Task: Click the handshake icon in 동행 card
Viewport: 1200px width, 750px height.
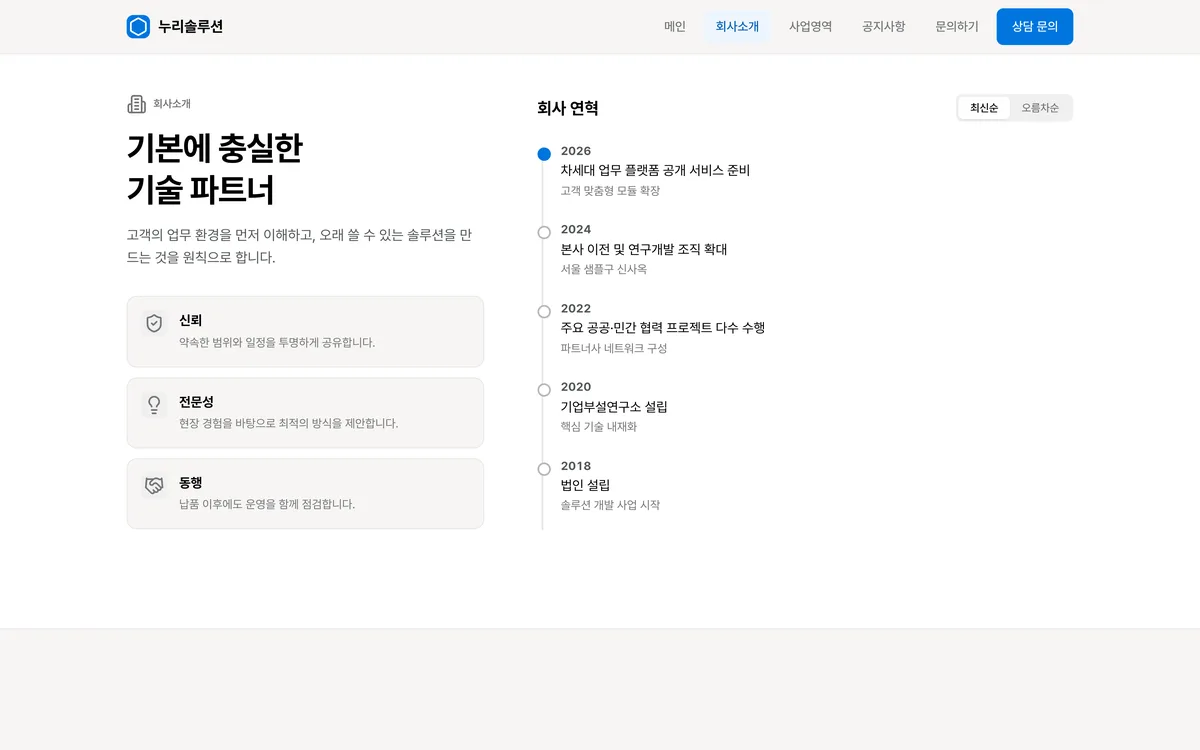Action: pos(154,486)
